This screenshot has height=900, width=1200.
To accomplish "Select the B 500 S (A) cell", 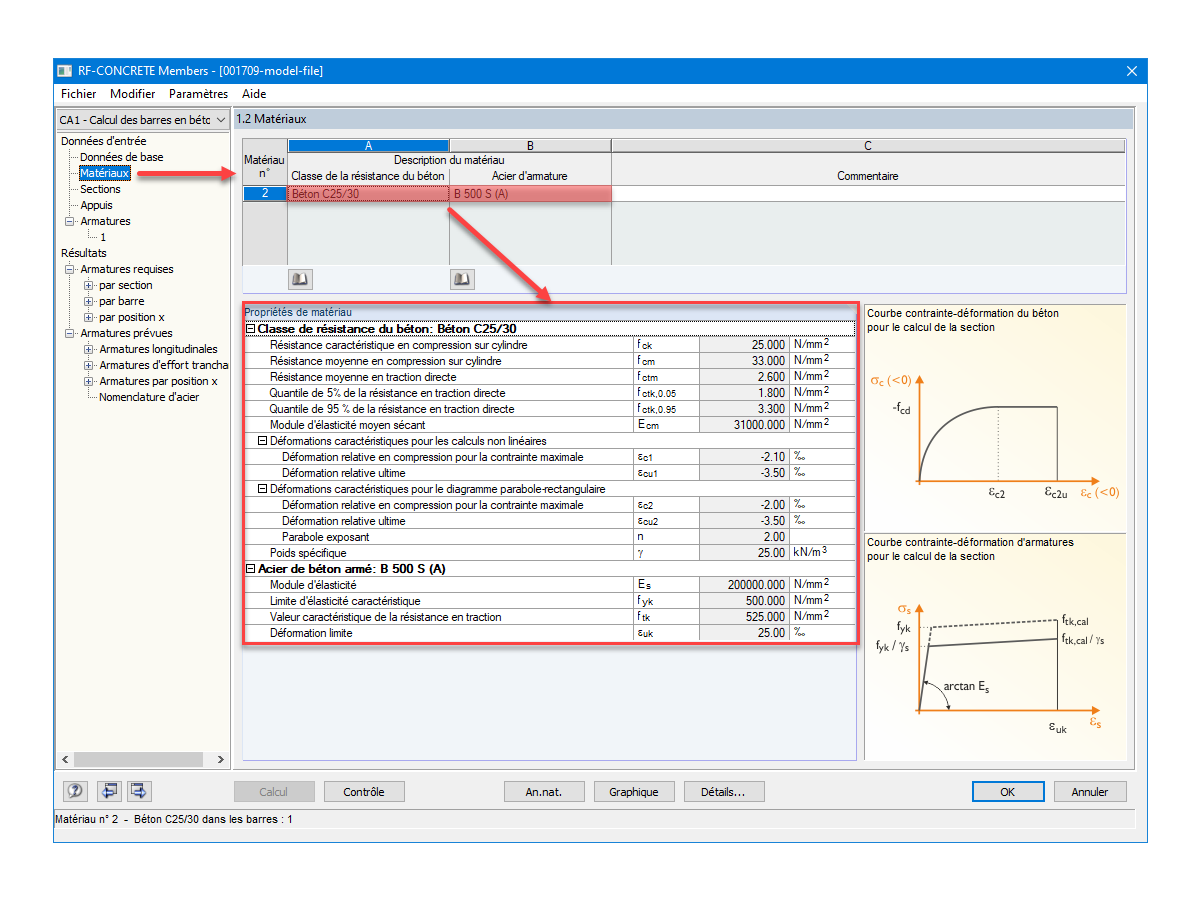I will 530,193.
